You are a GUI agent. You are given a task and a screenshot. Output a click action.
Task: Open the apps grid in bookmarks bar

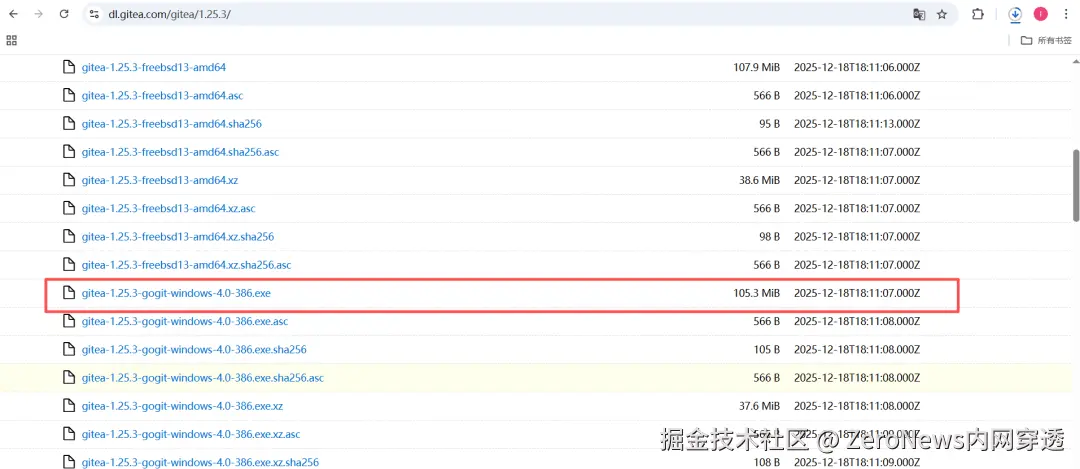point(11,40)
